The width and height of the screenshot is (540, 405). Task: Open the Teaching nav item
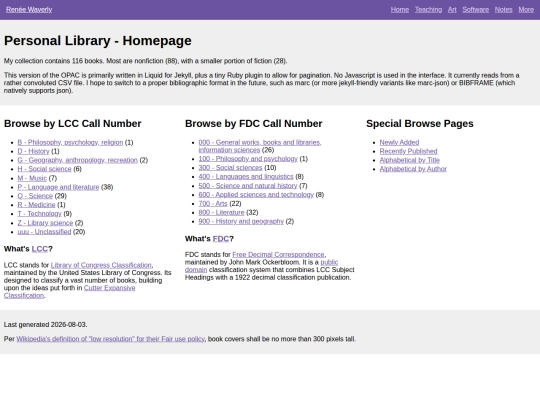[x=428, y=10]
